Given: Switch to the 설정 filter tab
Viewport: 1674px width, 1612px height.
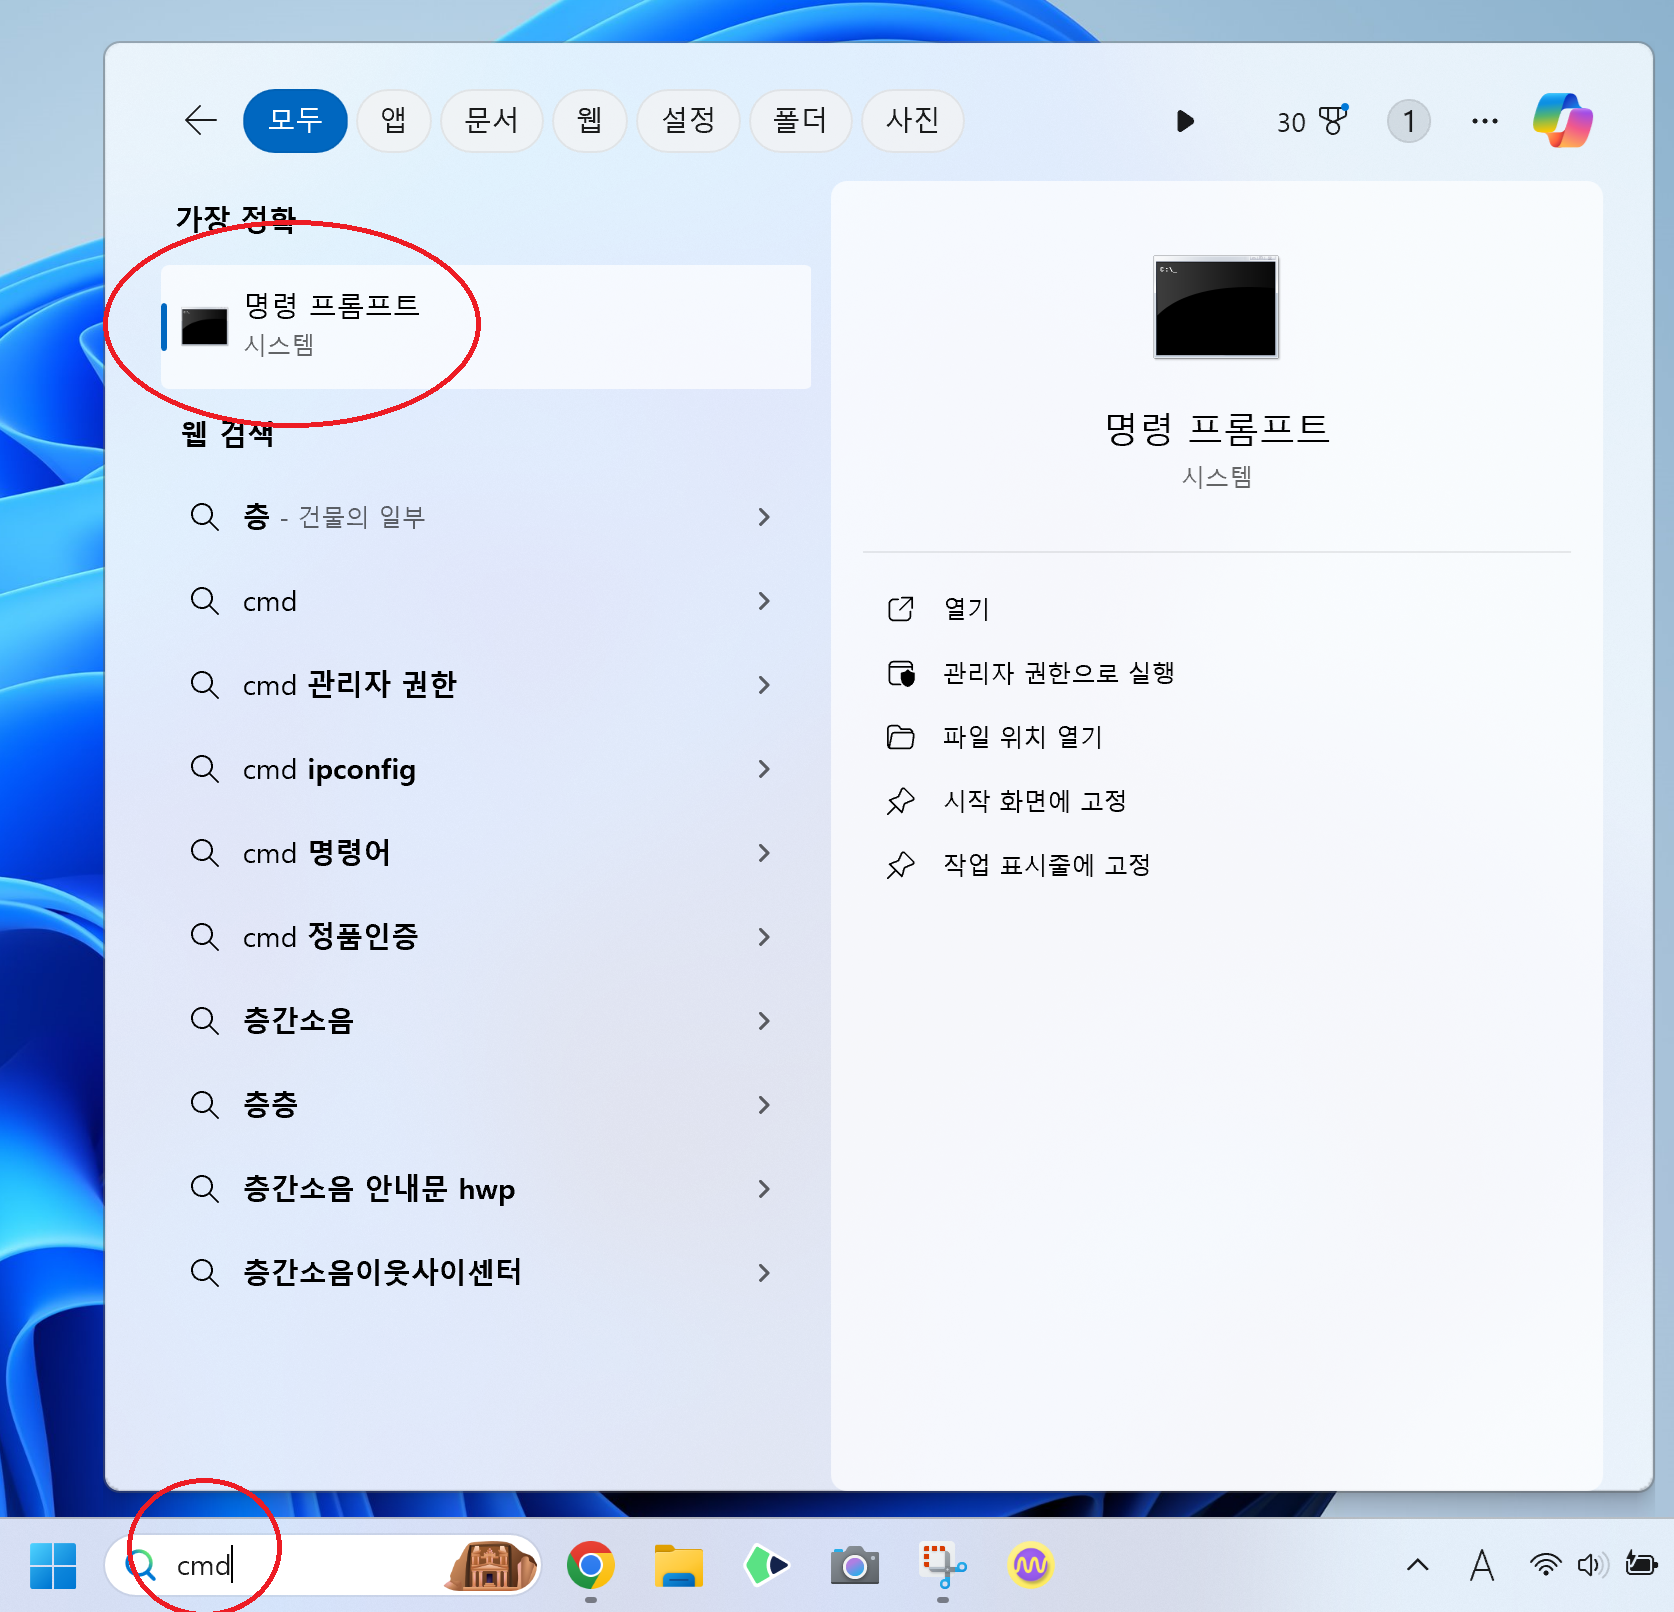Looking at the screenshot, I should coord(688,121).
